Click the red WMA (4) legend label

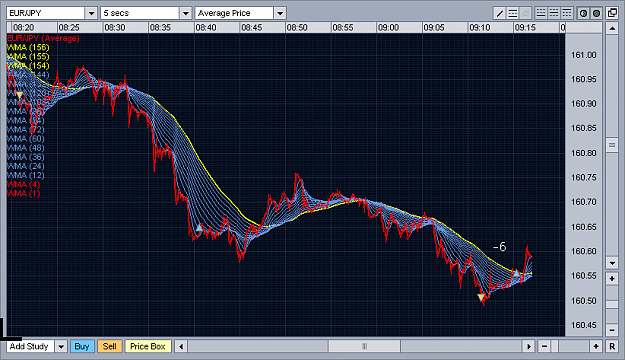(x=24, y=185)
